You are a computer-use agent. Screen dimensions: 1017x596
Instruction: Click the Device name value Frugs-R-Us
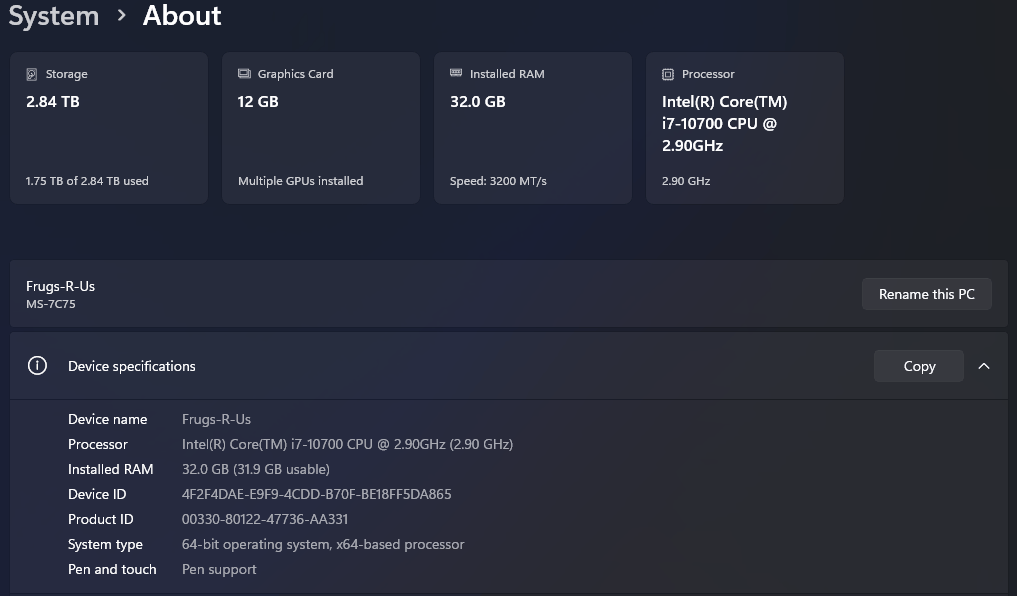coord(216,420)
